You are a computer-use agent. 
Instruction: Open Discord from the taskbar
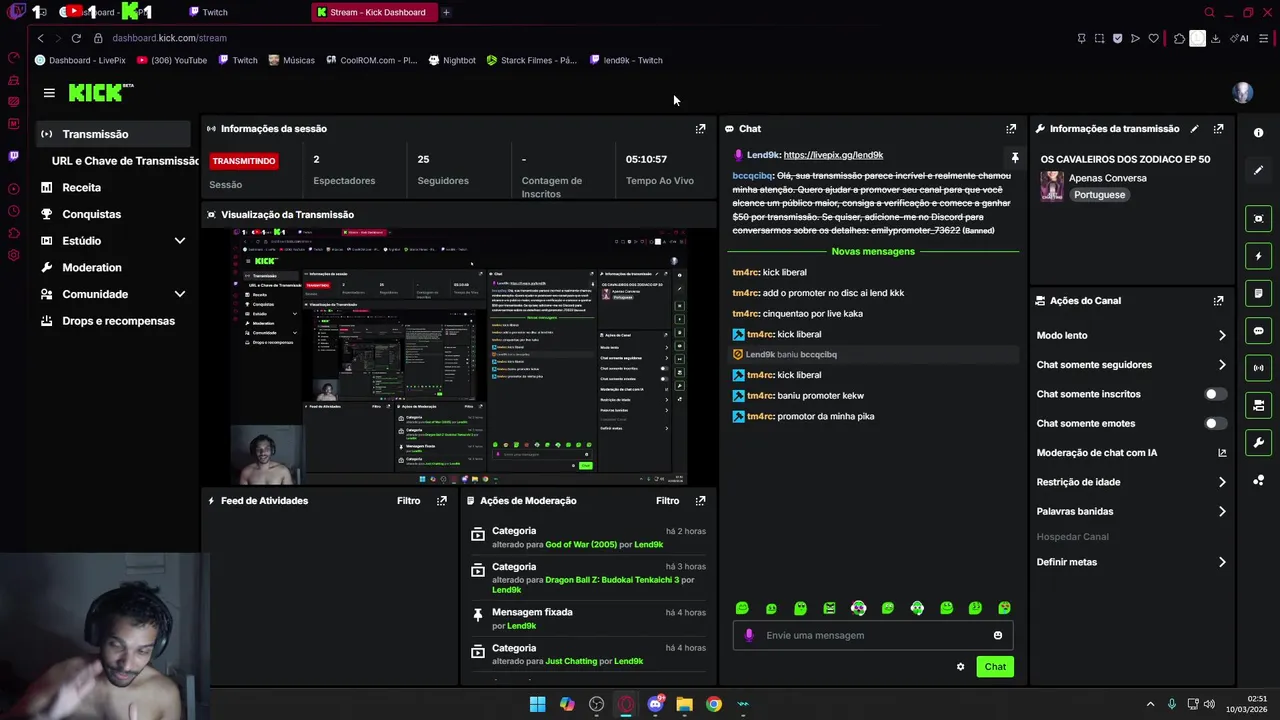point(655,704)
